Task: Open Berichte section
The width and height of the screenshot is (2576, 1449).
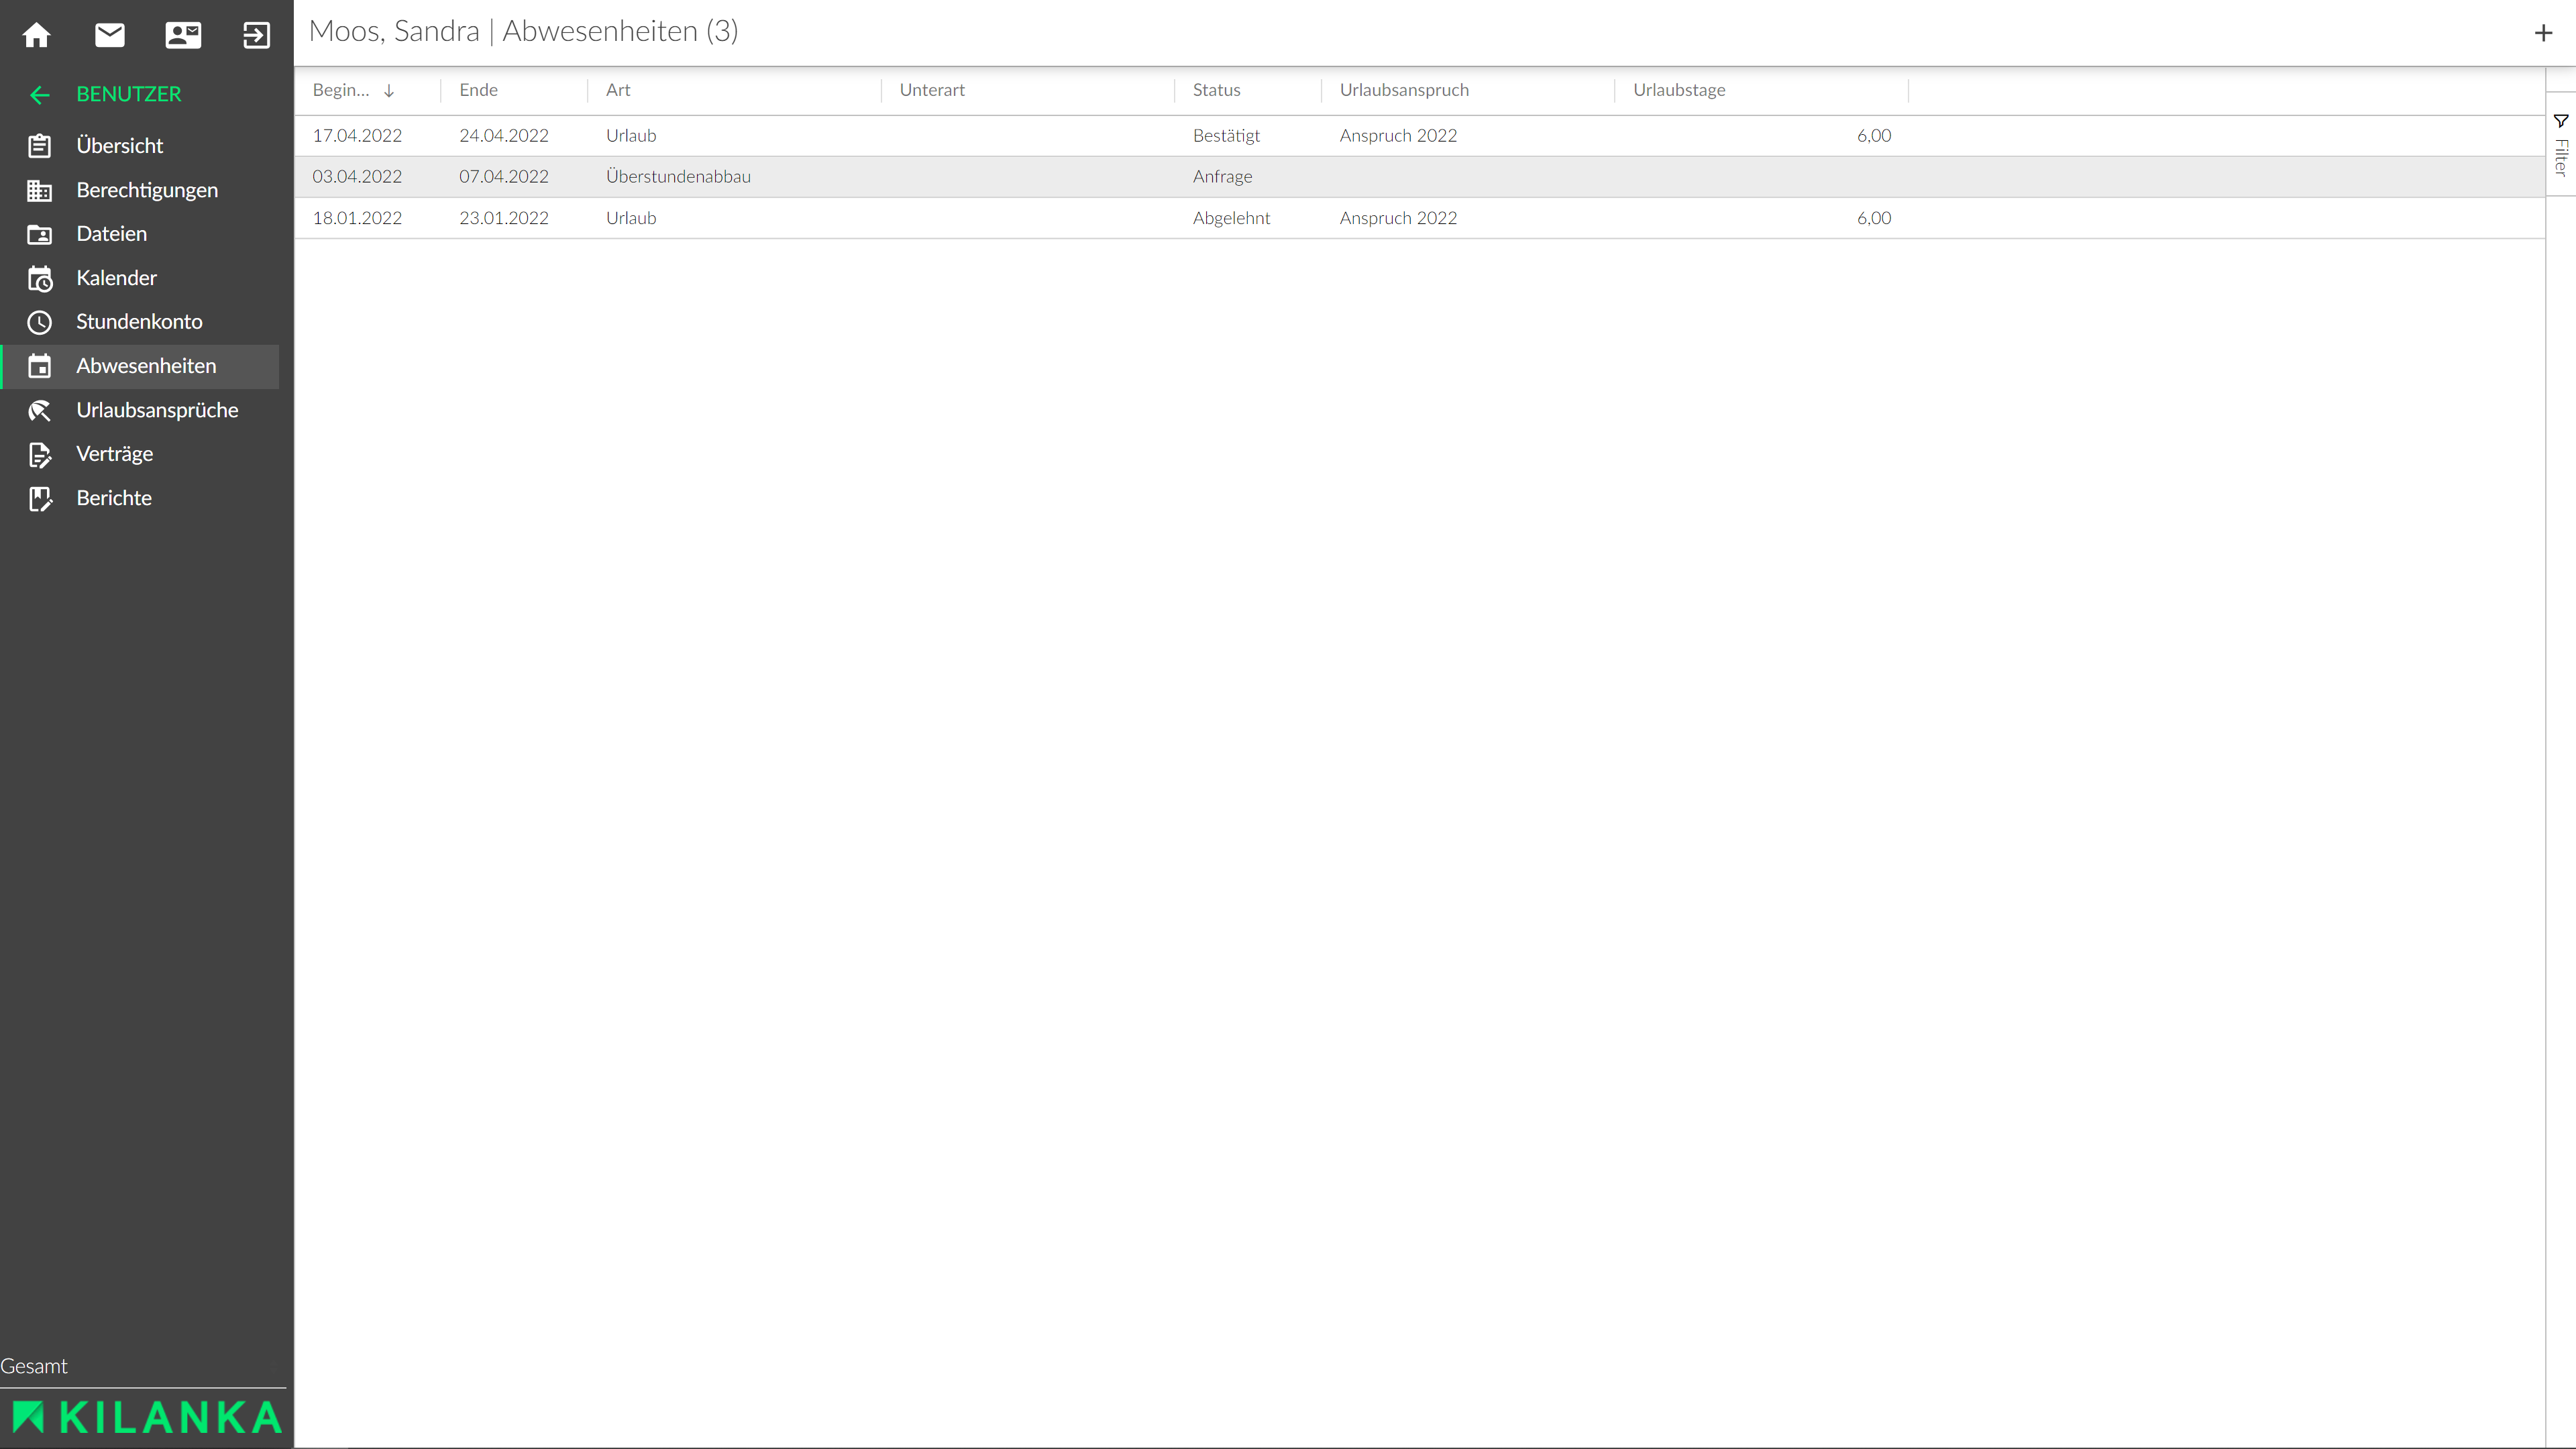Action: click(x=113, y=498)
